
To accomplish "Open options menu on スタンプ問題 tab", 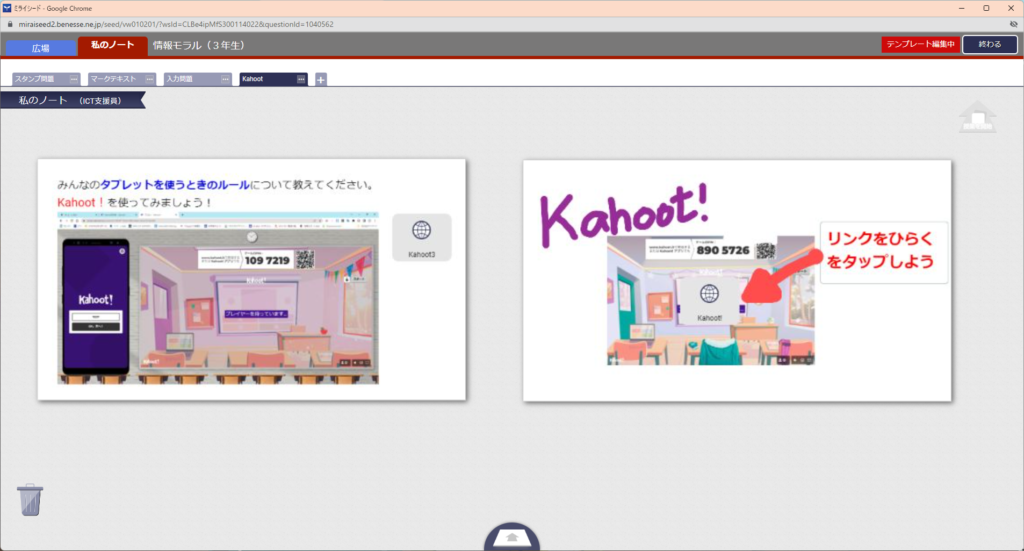I will click(74, 79).
